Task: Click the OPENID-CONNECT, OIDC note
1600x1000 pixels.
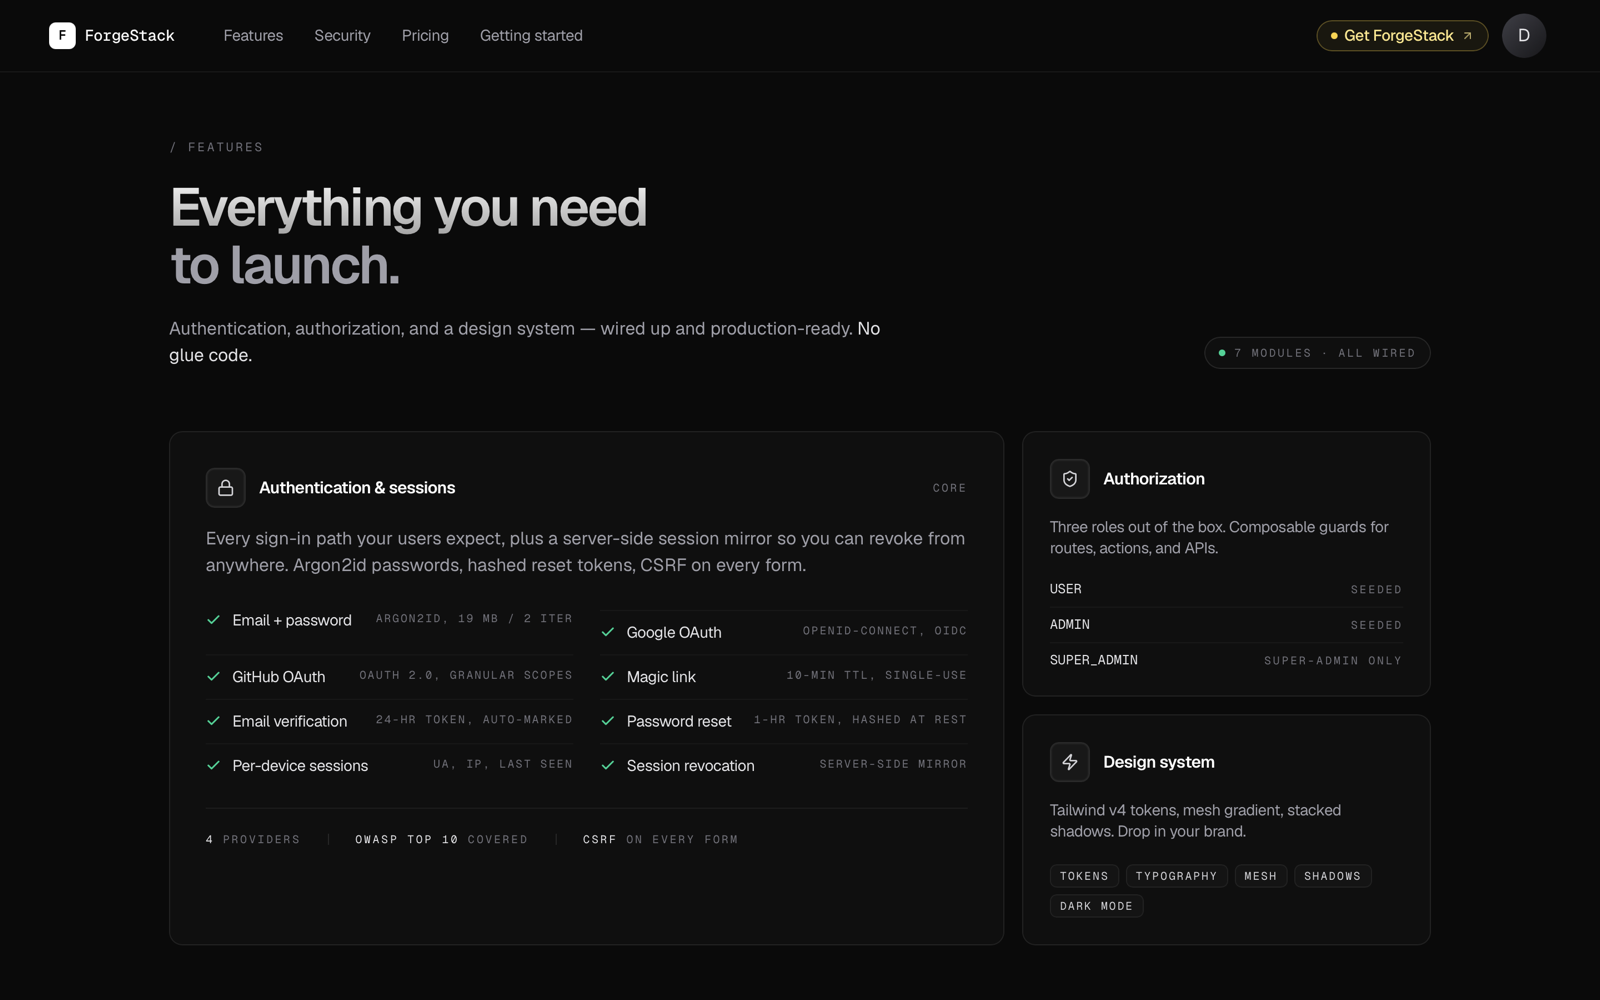Action: click(x=885, y=631)
